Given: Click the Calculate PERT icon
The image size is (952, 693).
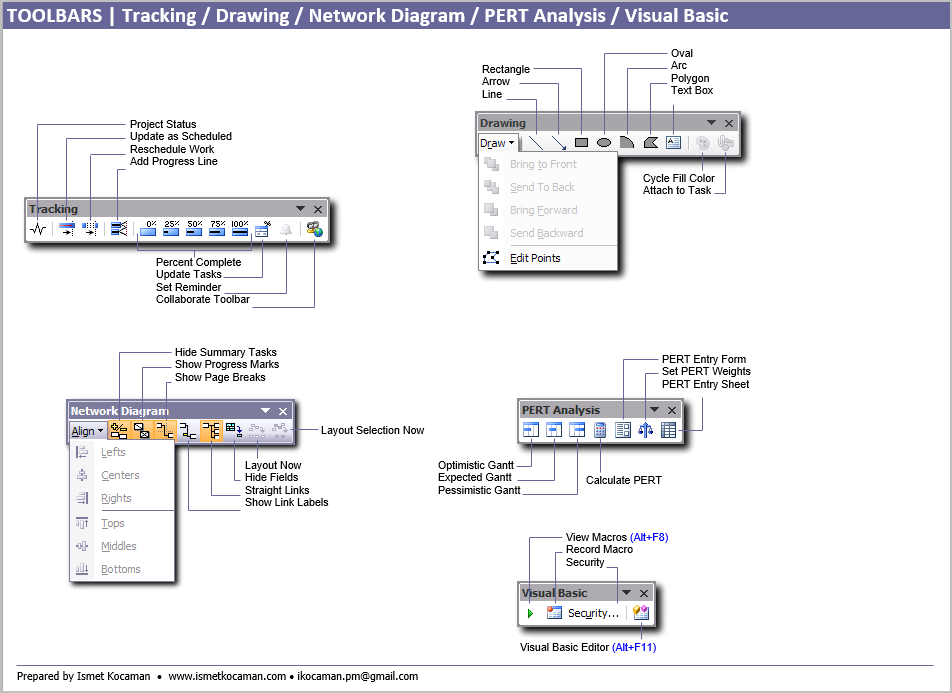Looking at the screenshot, I should [600, 430].
